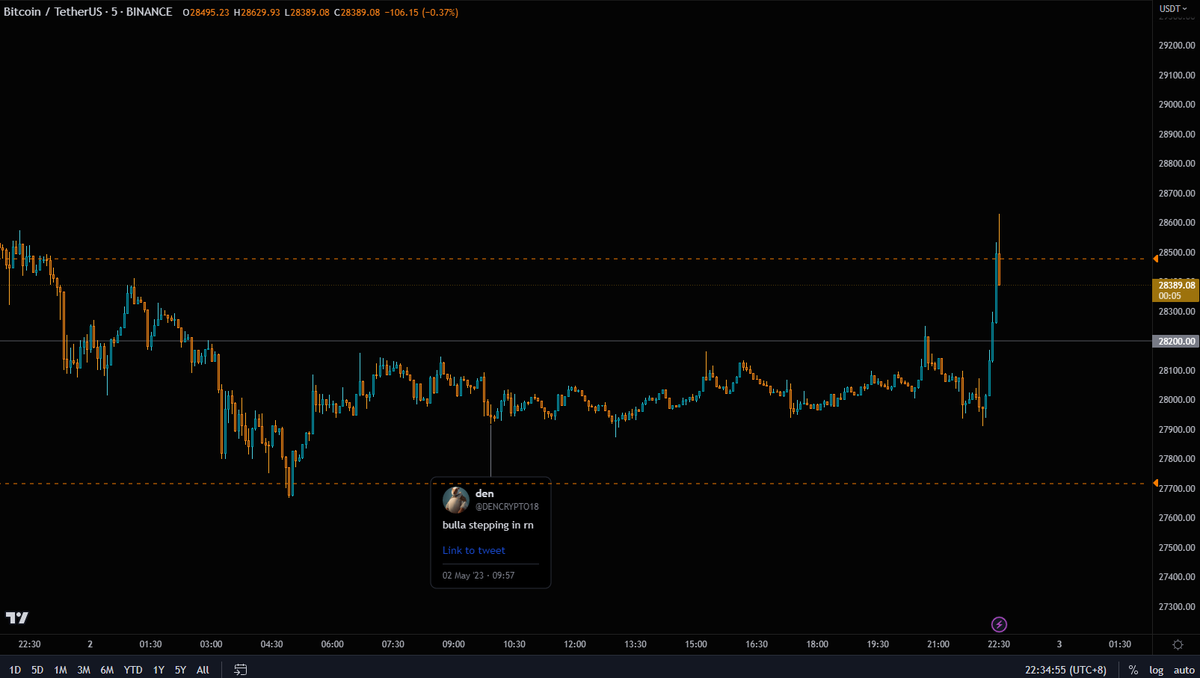Click the 09:00 time axis label

pyautogui.click(x=453, y=644)
